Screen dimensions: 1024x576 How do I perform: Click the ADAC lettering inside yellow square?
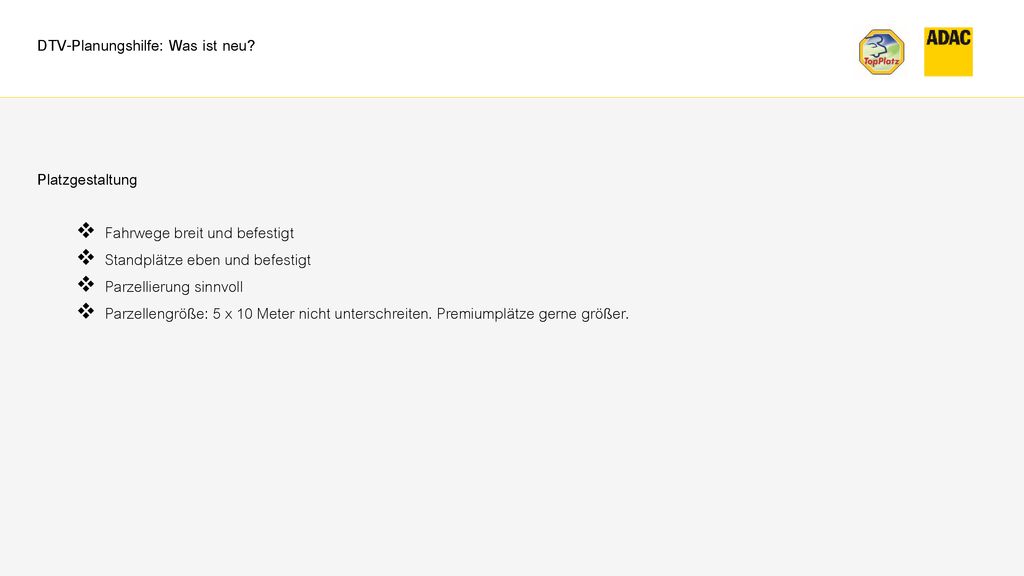948,39
